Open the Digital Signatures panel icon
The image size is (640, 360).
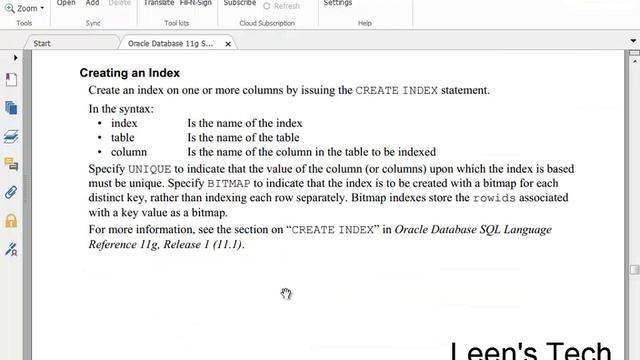pyautogui.click(x=11, y=249)
